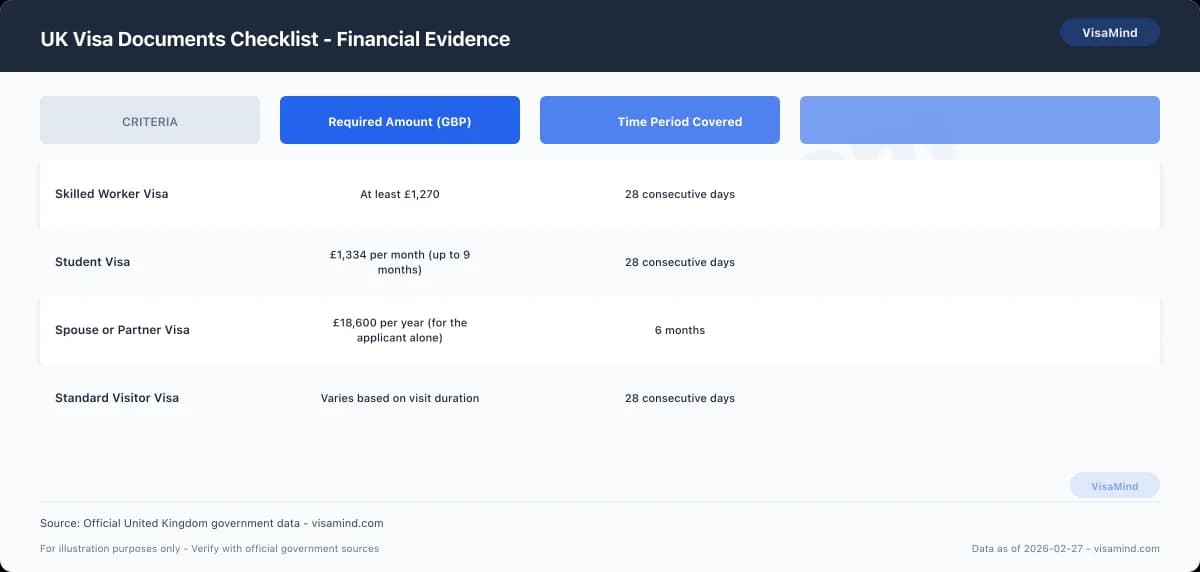Click the '£1,334 per month' amount cell
Viewport: 1200px width, 572px height.
(x=400, y=262)
